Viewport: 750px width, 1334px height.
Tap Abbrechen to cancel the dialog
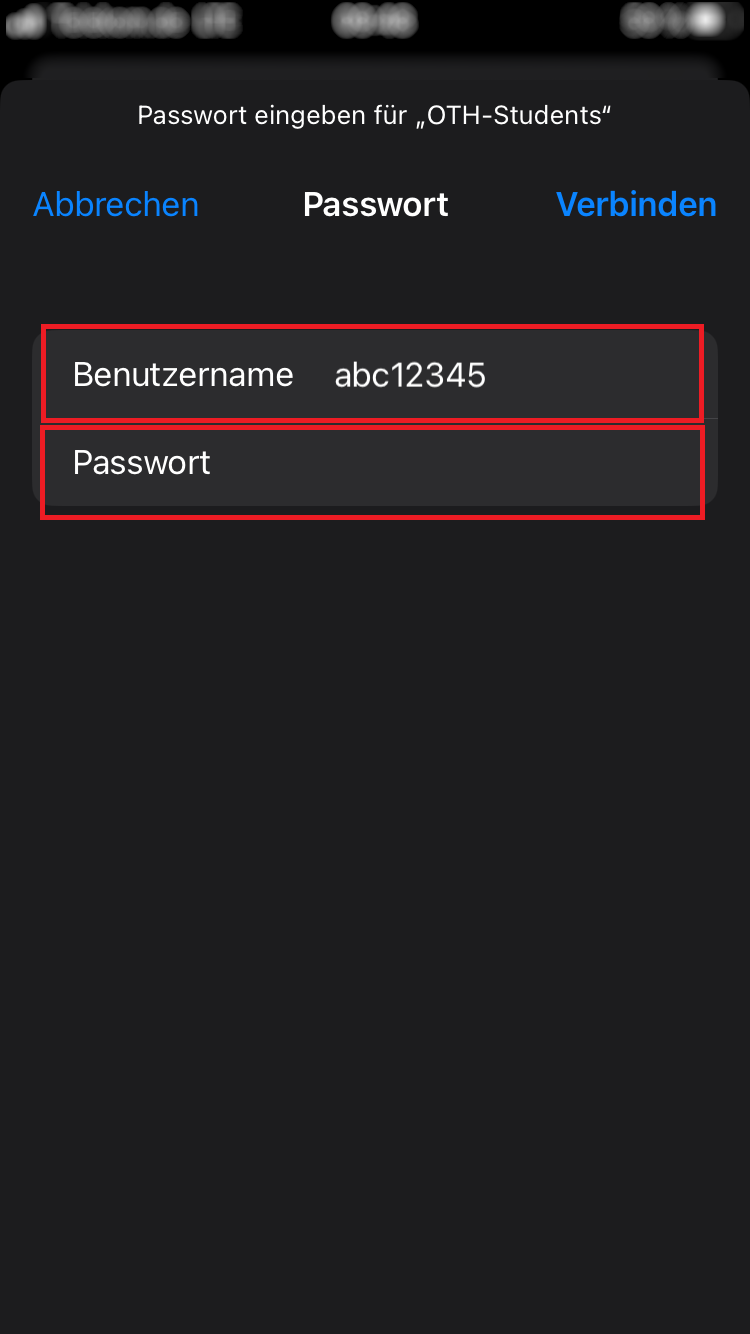(x=116, y=205)
